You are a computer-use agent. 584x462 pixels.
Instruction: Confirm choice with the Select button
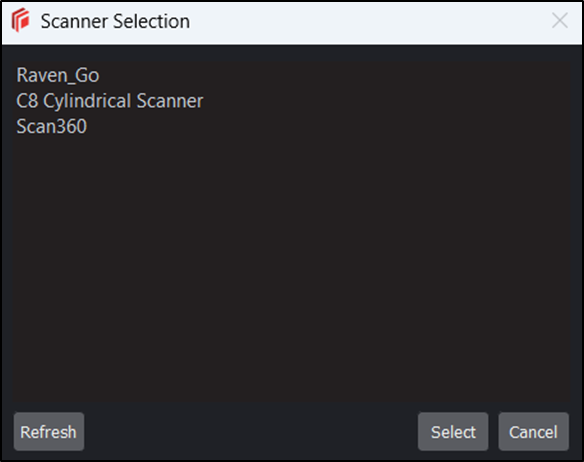click(453, 431)
